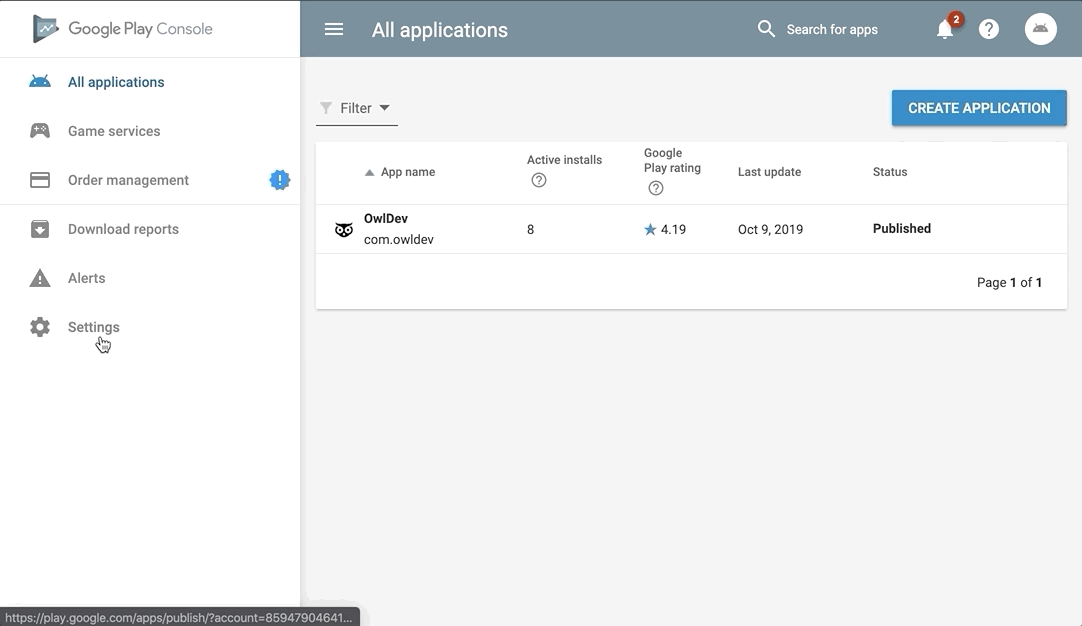
Task: Click the blue rating star icon
Action: pyautogui.click(x=650, y=229)
